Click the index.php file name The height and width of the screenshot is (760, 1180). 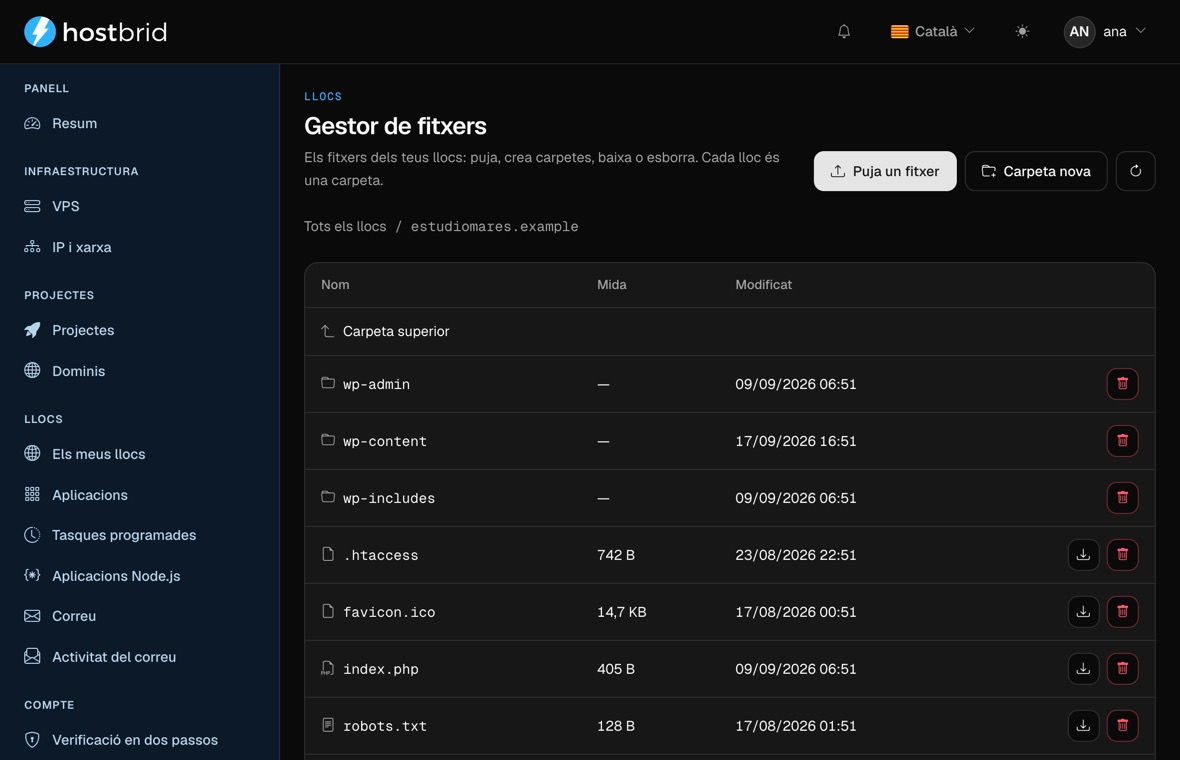[381, 669]
